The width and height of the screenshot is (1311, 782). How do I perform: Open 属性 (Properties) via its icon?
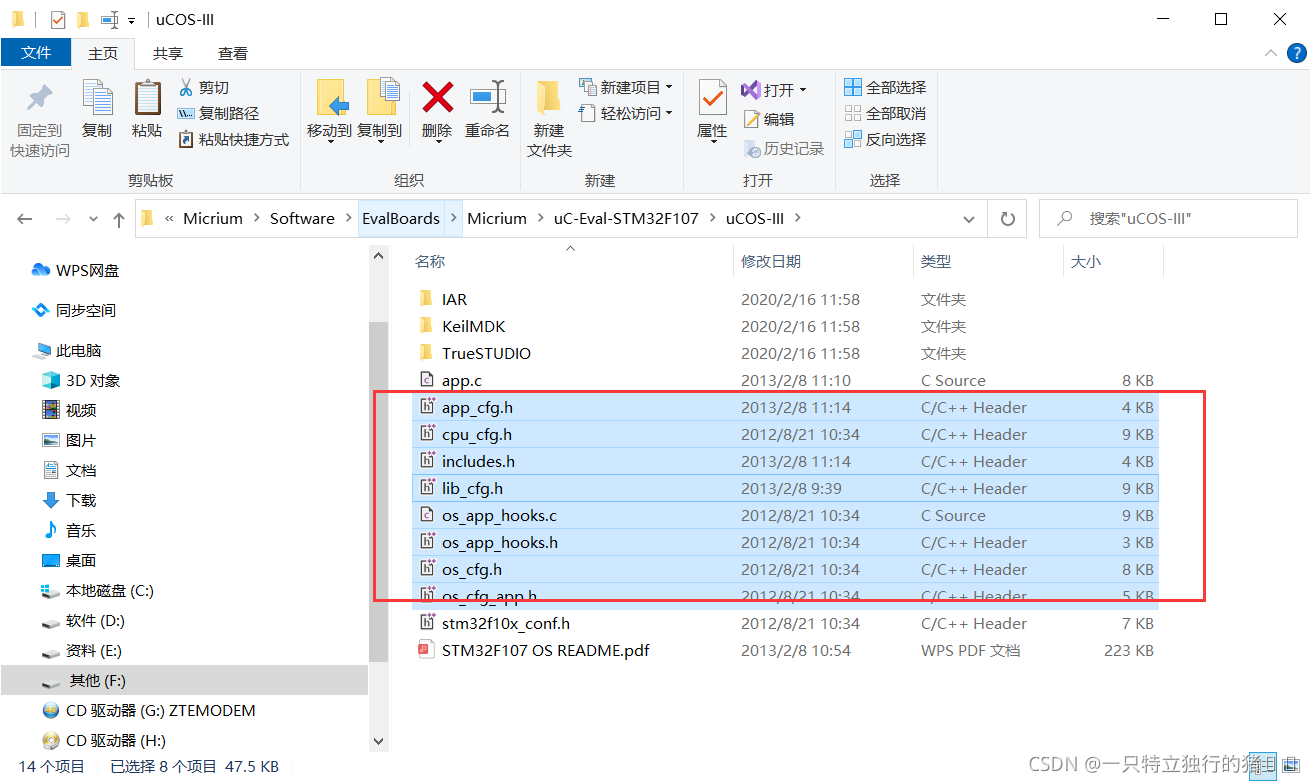(x=711, y=107)
